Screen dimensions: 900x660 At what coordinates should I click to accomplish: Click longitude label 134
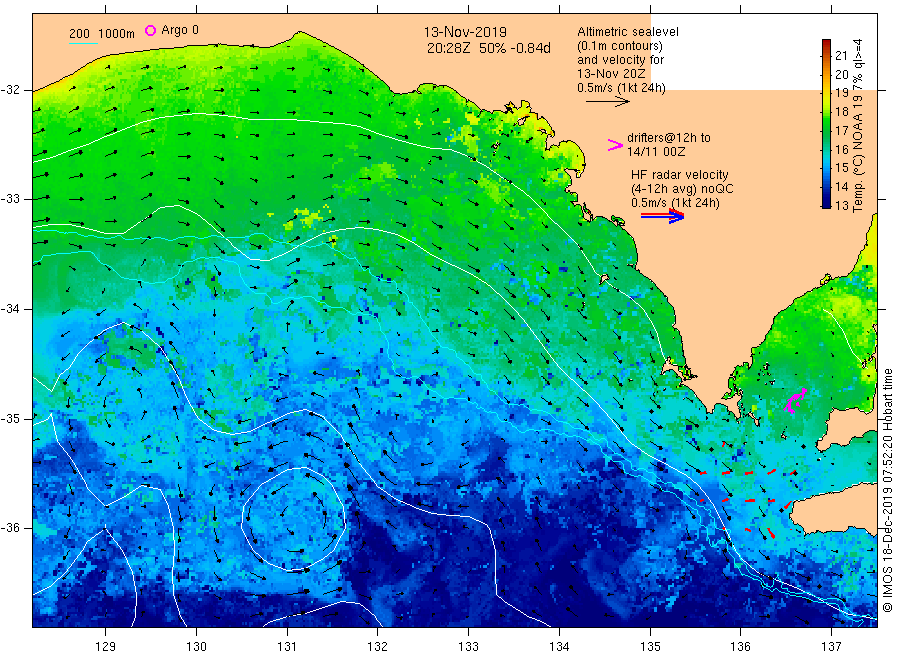[559, 647]
